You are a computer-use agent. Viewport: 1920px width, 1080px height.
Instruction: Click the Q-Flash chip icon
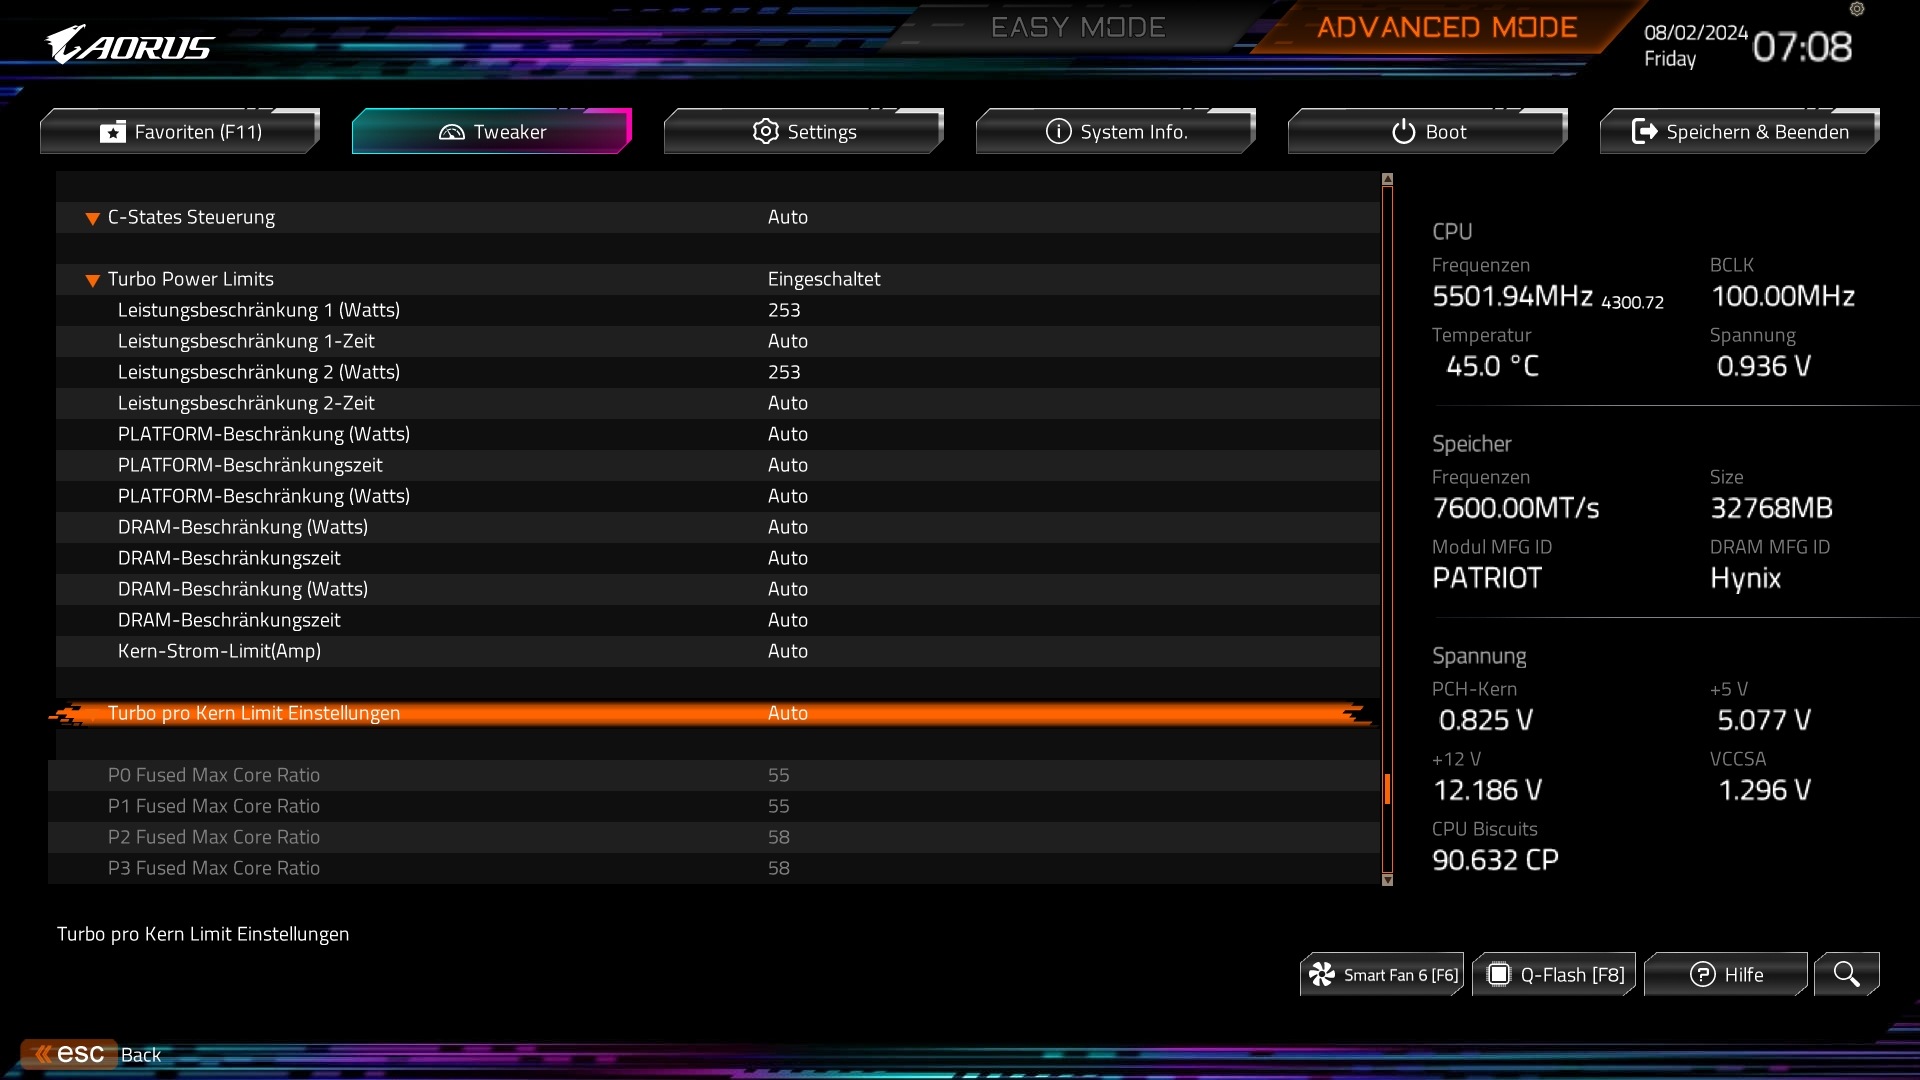click(1498, 975)
